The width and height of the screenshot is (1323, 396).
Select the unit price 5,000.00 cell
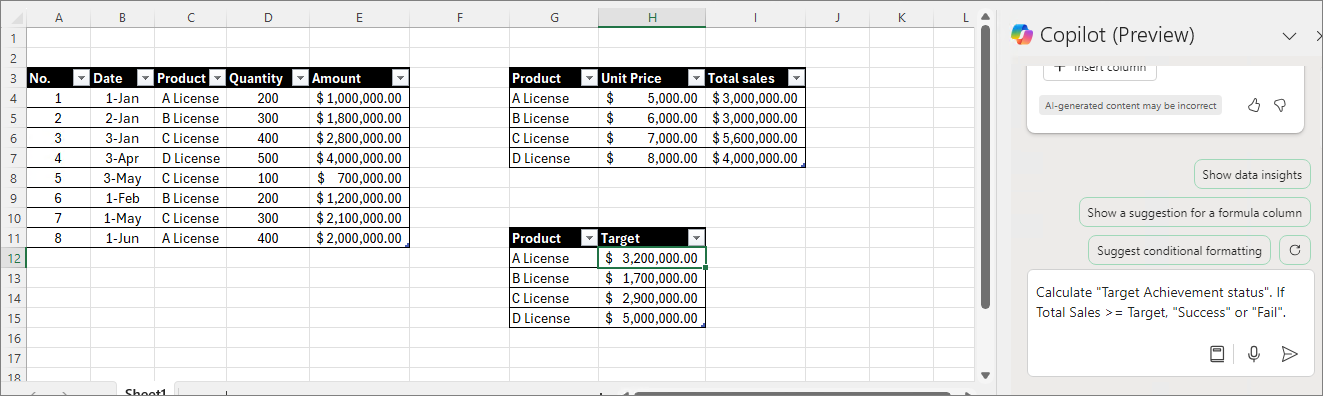652,98
